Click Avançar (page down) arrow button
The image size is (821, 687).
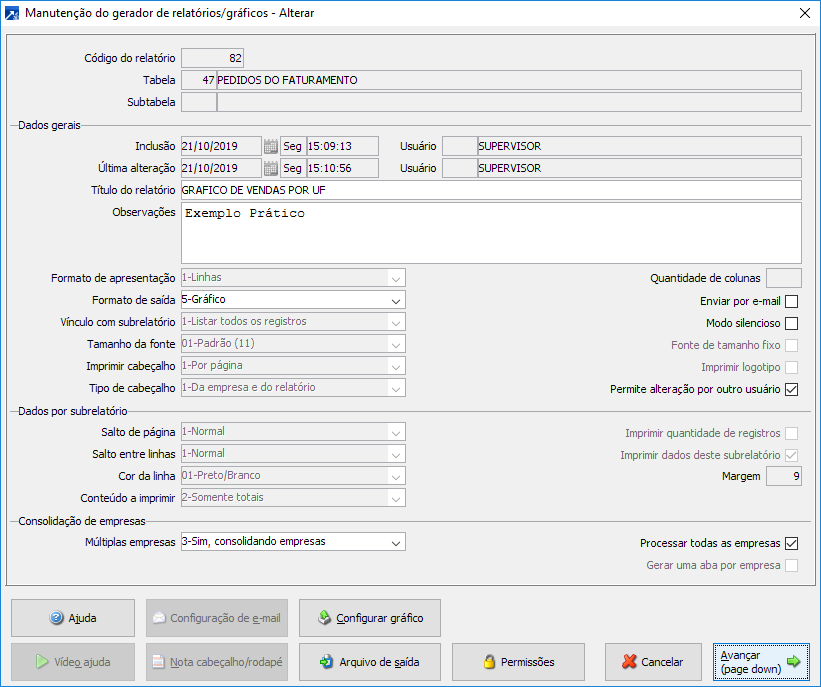(763, 662)
